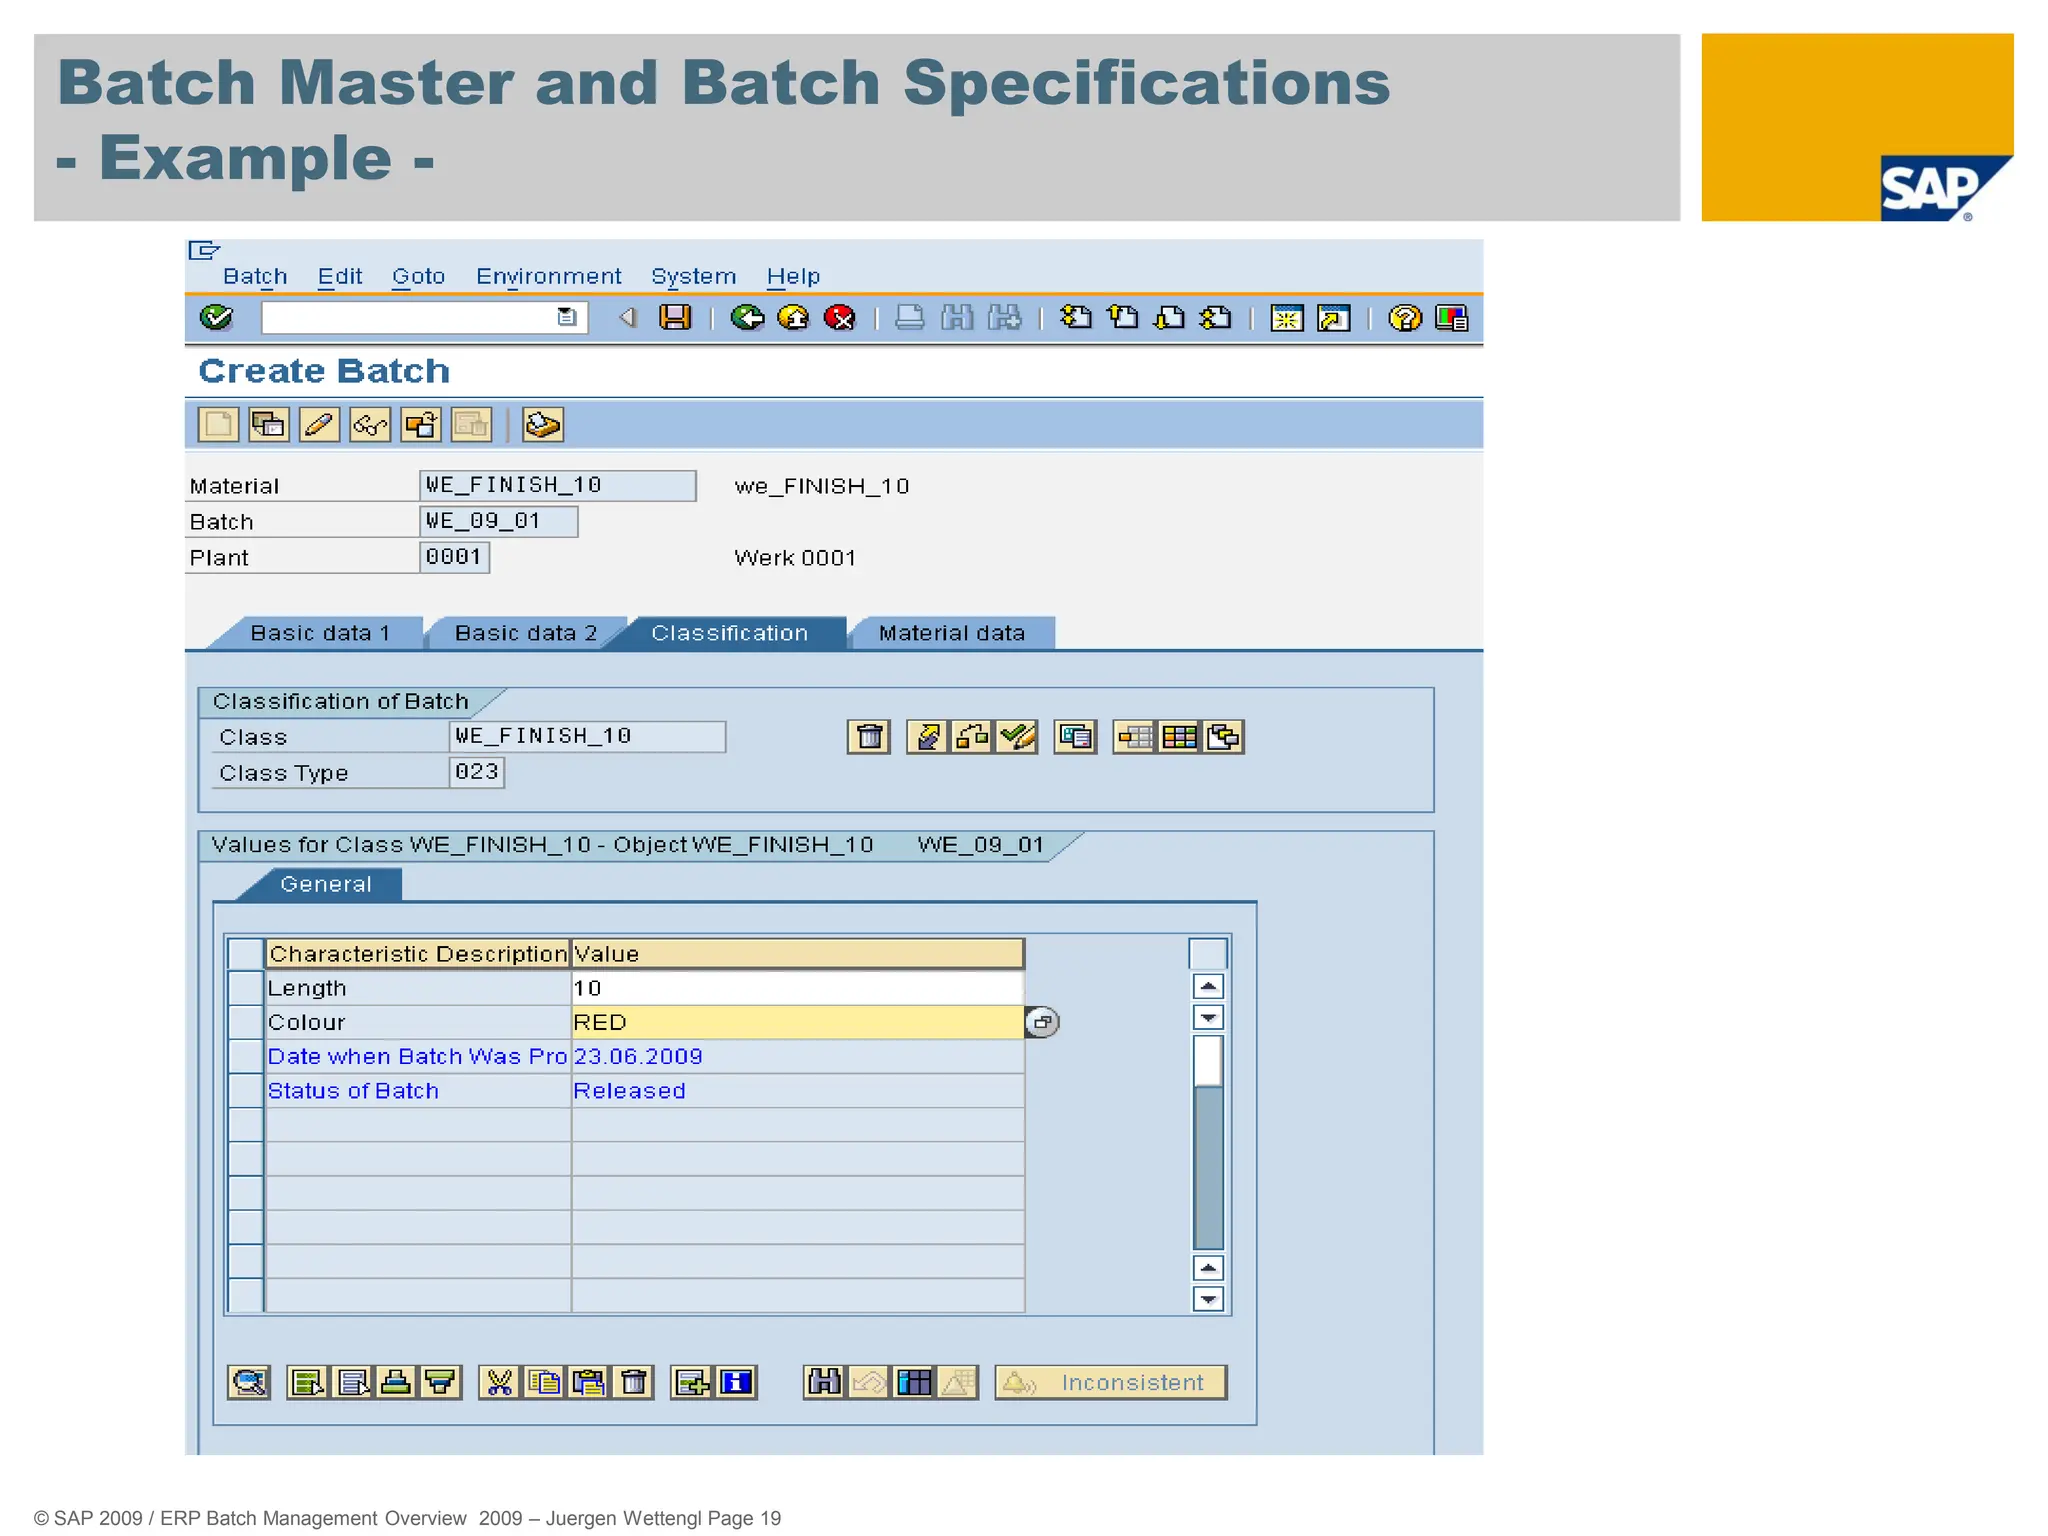Click the Status of Batch row selector

[x=245, y=1091]
